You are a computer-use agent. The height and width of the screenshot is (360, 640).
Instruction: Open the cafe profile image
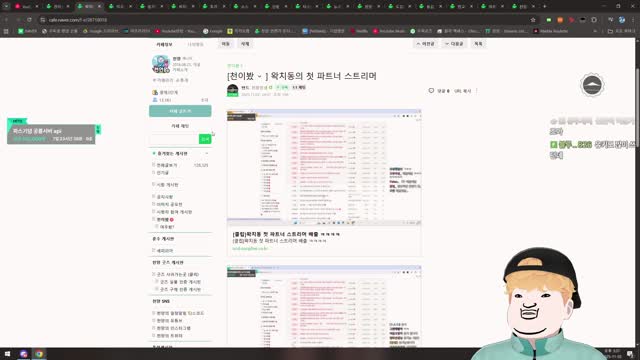pos(161,64)
